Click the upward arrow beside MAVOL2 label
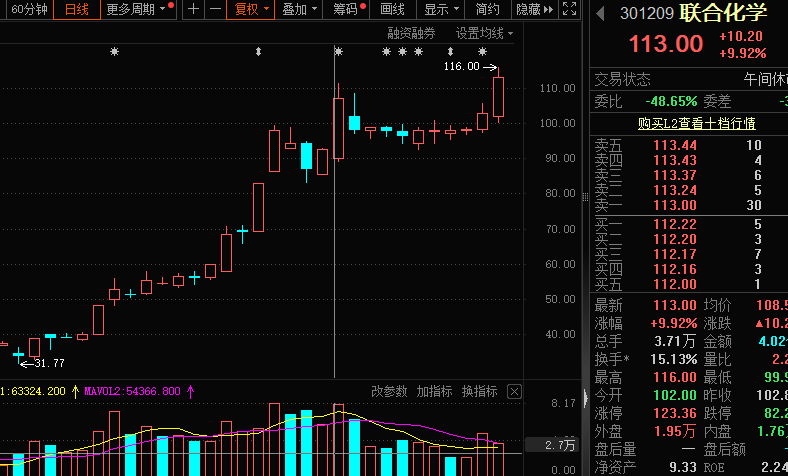The image size is (788, 476). (190, 391)
